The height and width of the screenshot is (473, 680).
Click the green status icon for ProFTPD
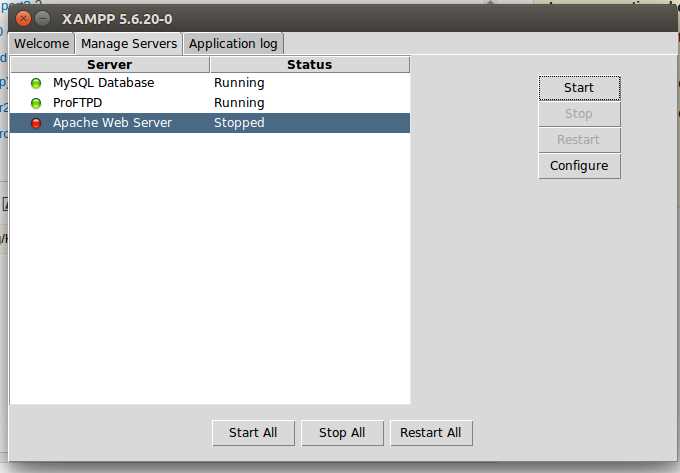(36, 103)
